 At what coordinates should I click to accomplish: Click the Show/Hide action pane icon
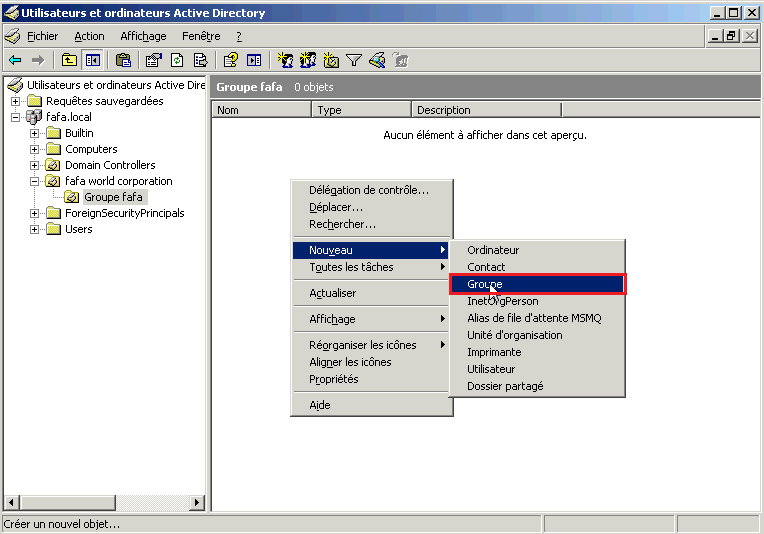254,60
